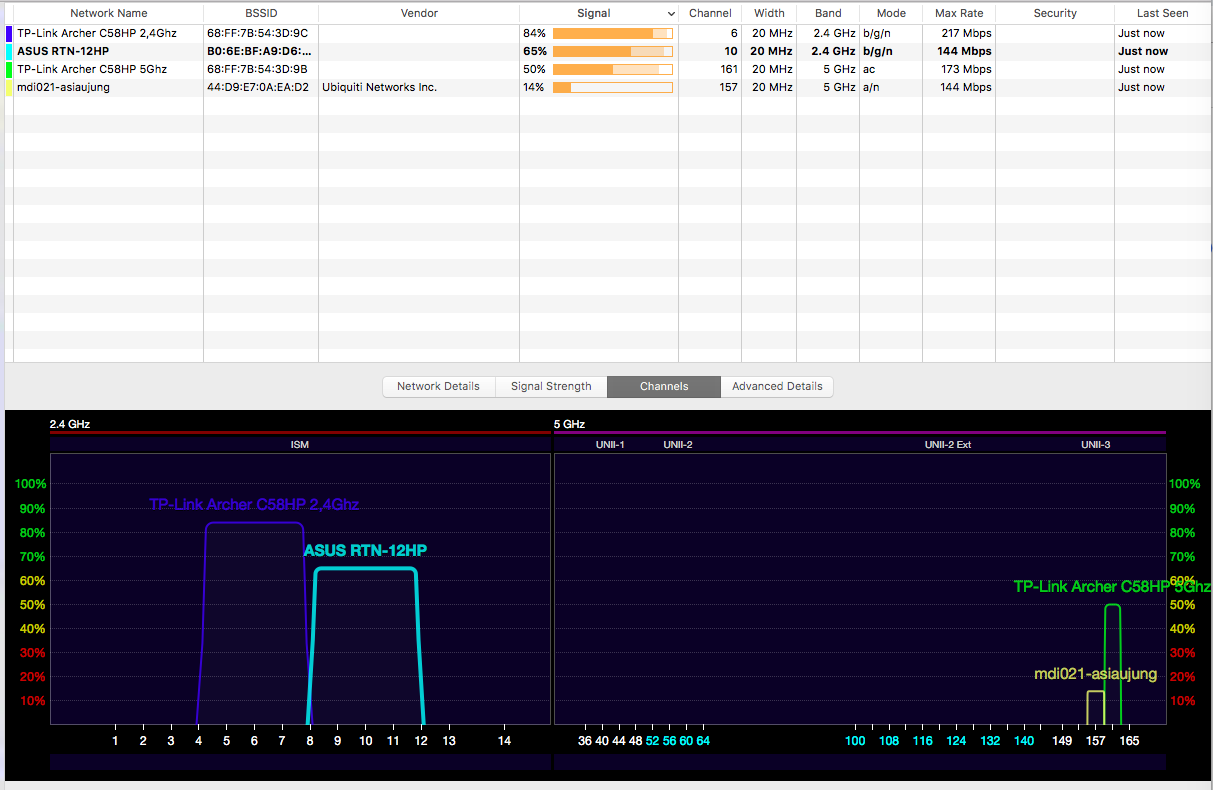1213x790 pixels.
Task: Click the Max Rate column header
Action: 958,13
